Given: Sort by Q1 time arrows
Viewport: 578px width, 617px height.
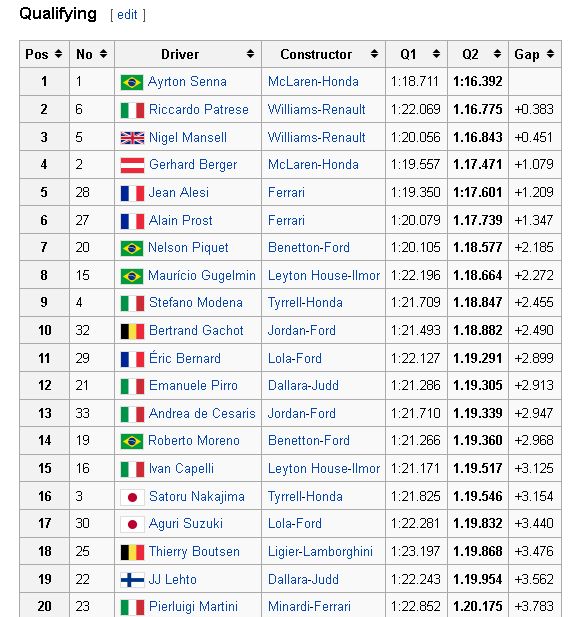Looking at the screenshot, I should click(x=436, y=54).
